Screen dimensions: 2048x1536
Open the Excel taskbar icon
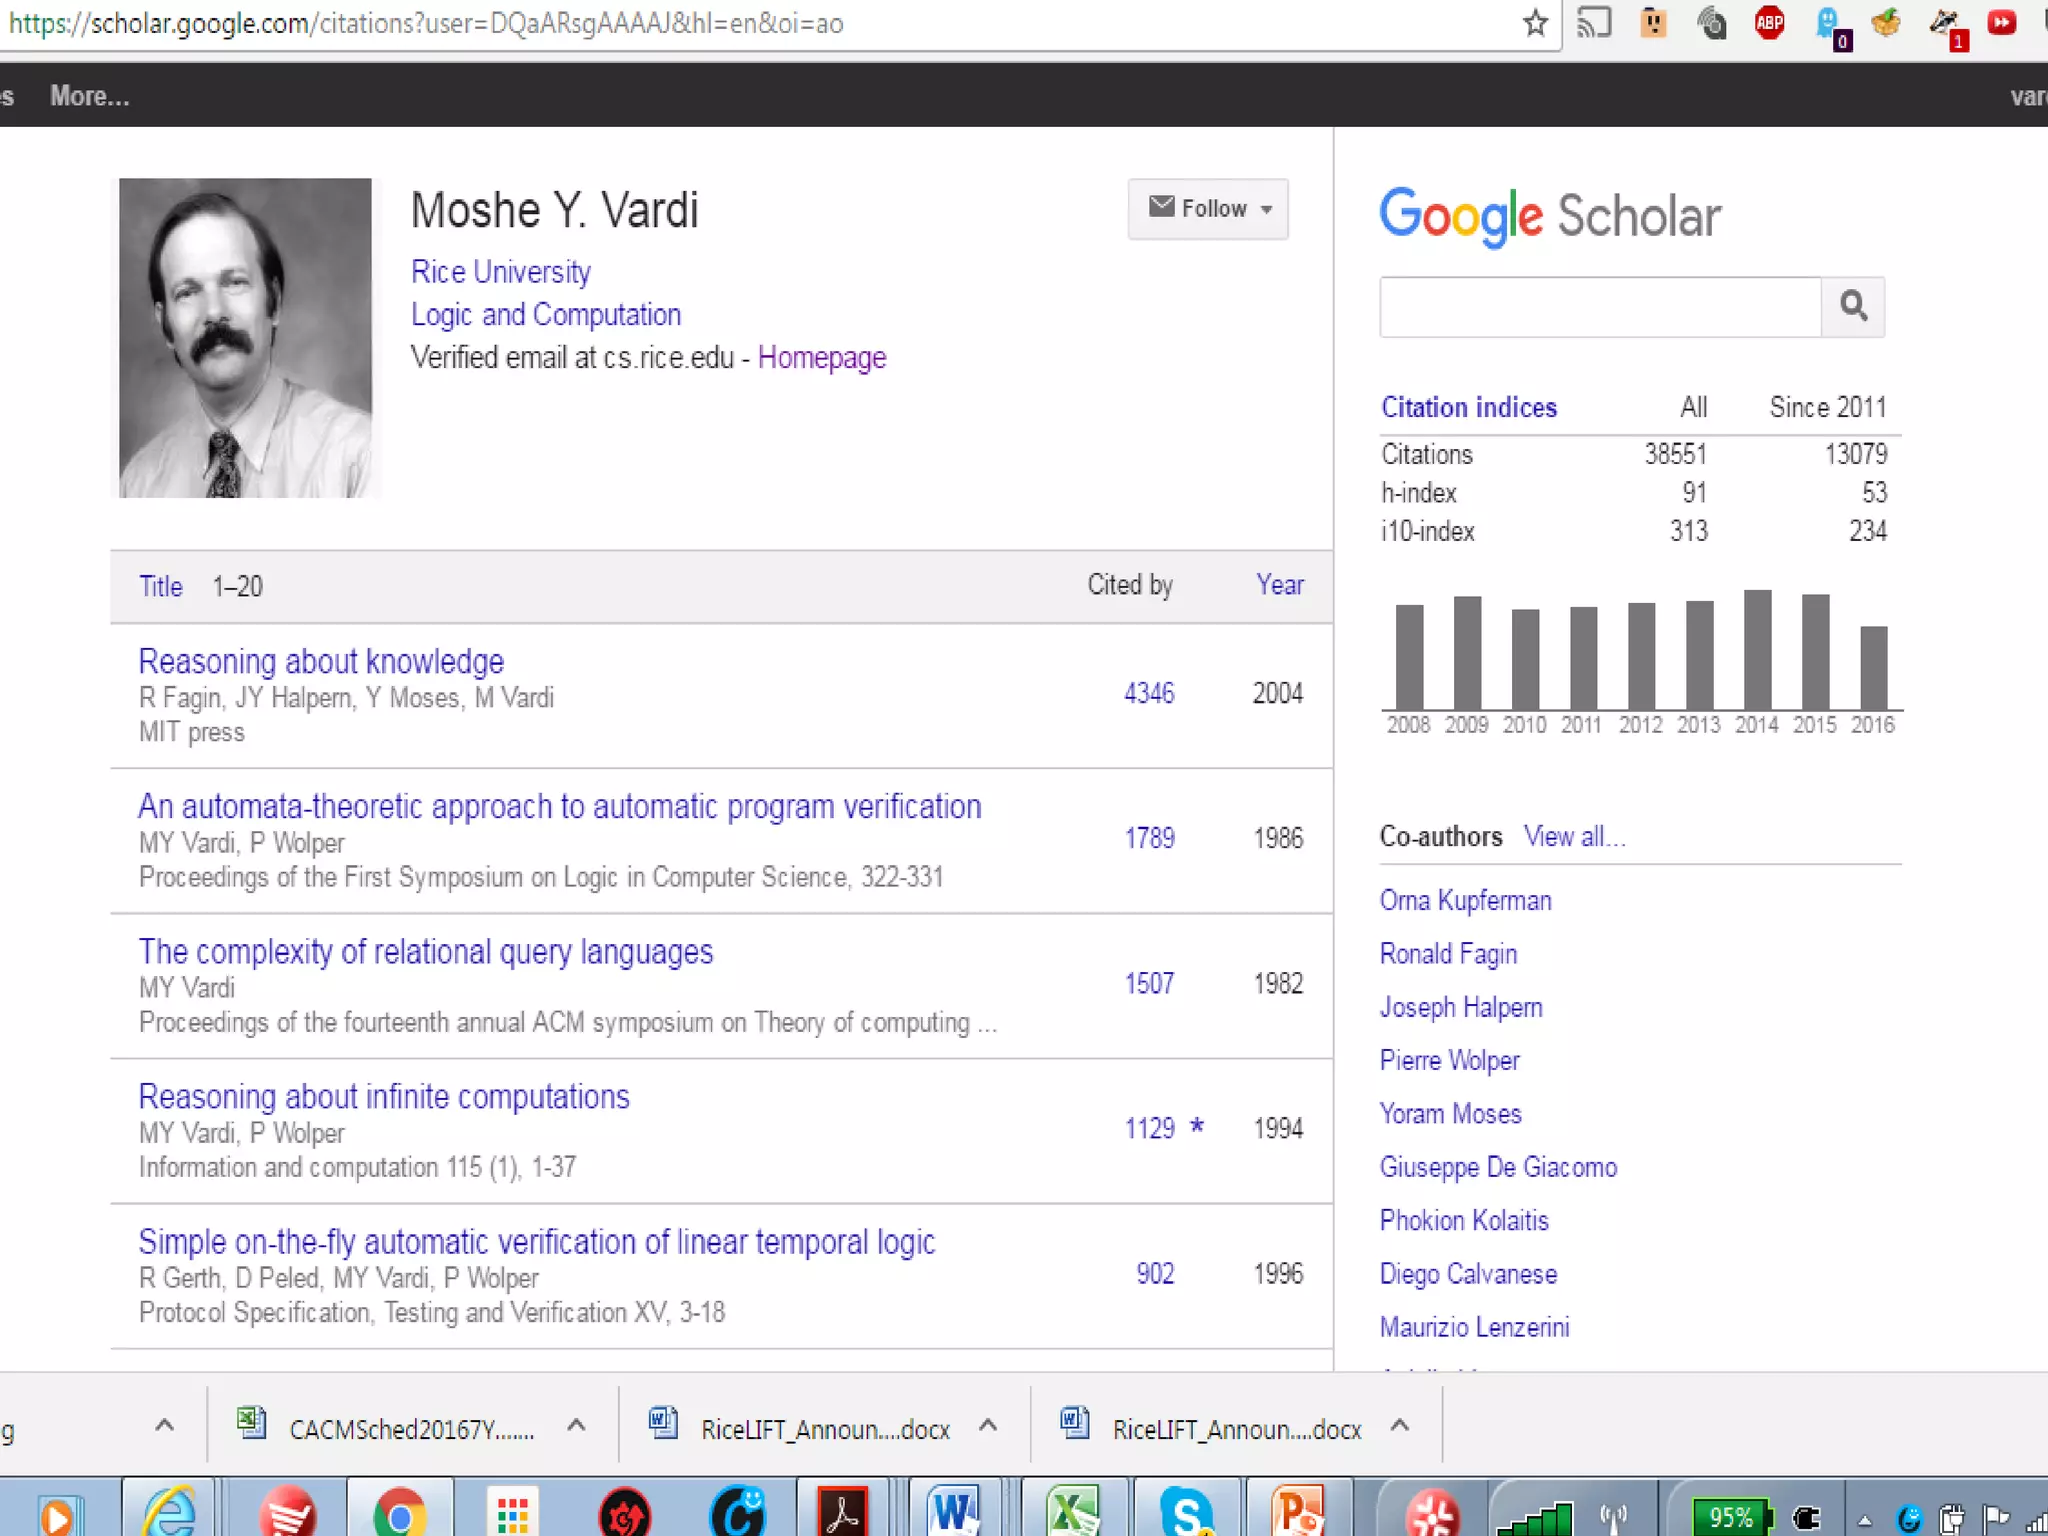[1072, 1512]
